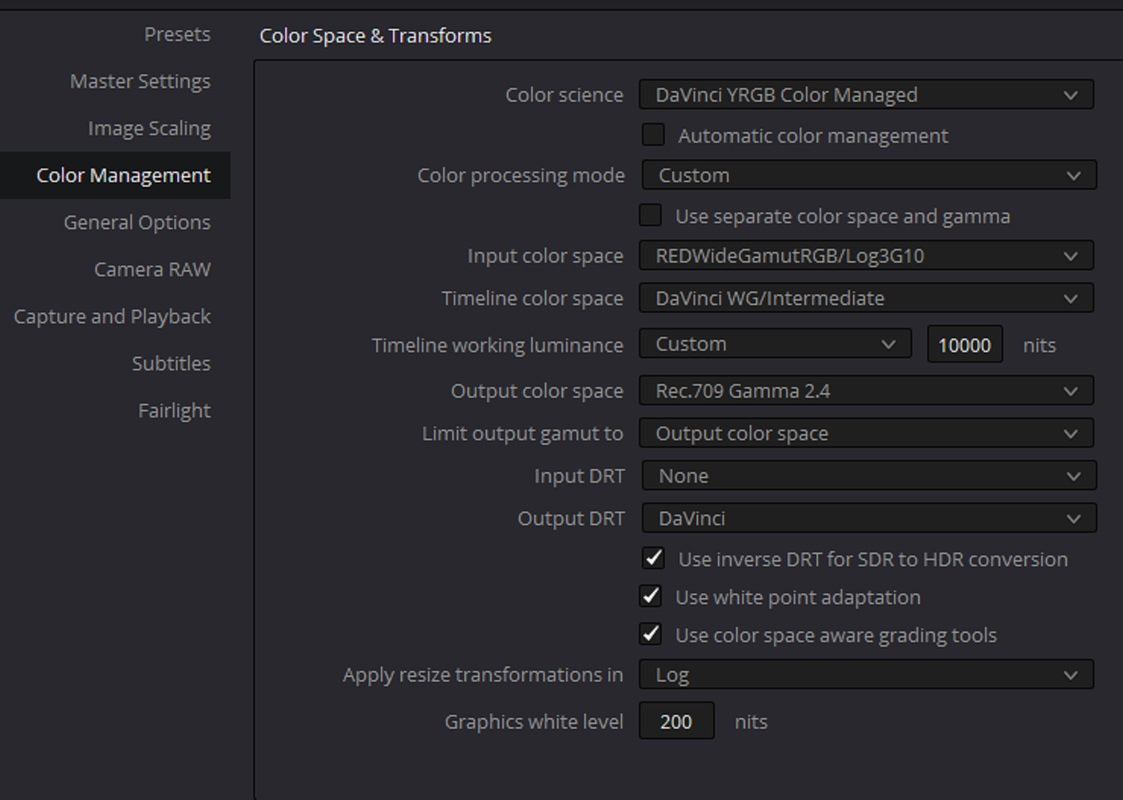Open General Options in sidebar
The width and height of the screenshot is (1123, 800).
tap(137, 222)
